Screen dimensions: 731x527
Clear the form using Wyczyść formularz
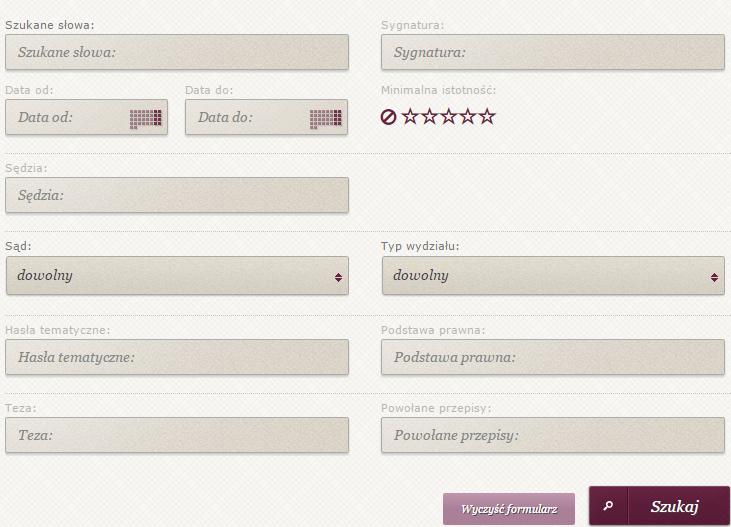[x=509, y=509]
